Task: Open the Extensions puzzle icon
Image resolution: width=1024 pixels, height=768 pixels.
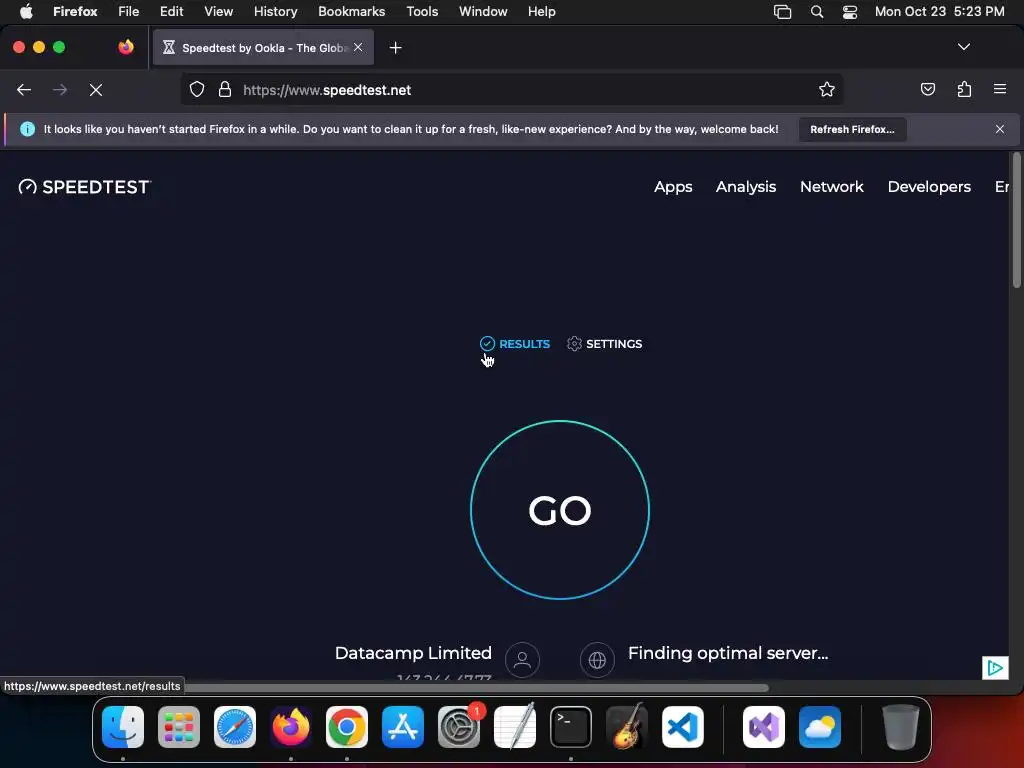Action: (964, 89)
